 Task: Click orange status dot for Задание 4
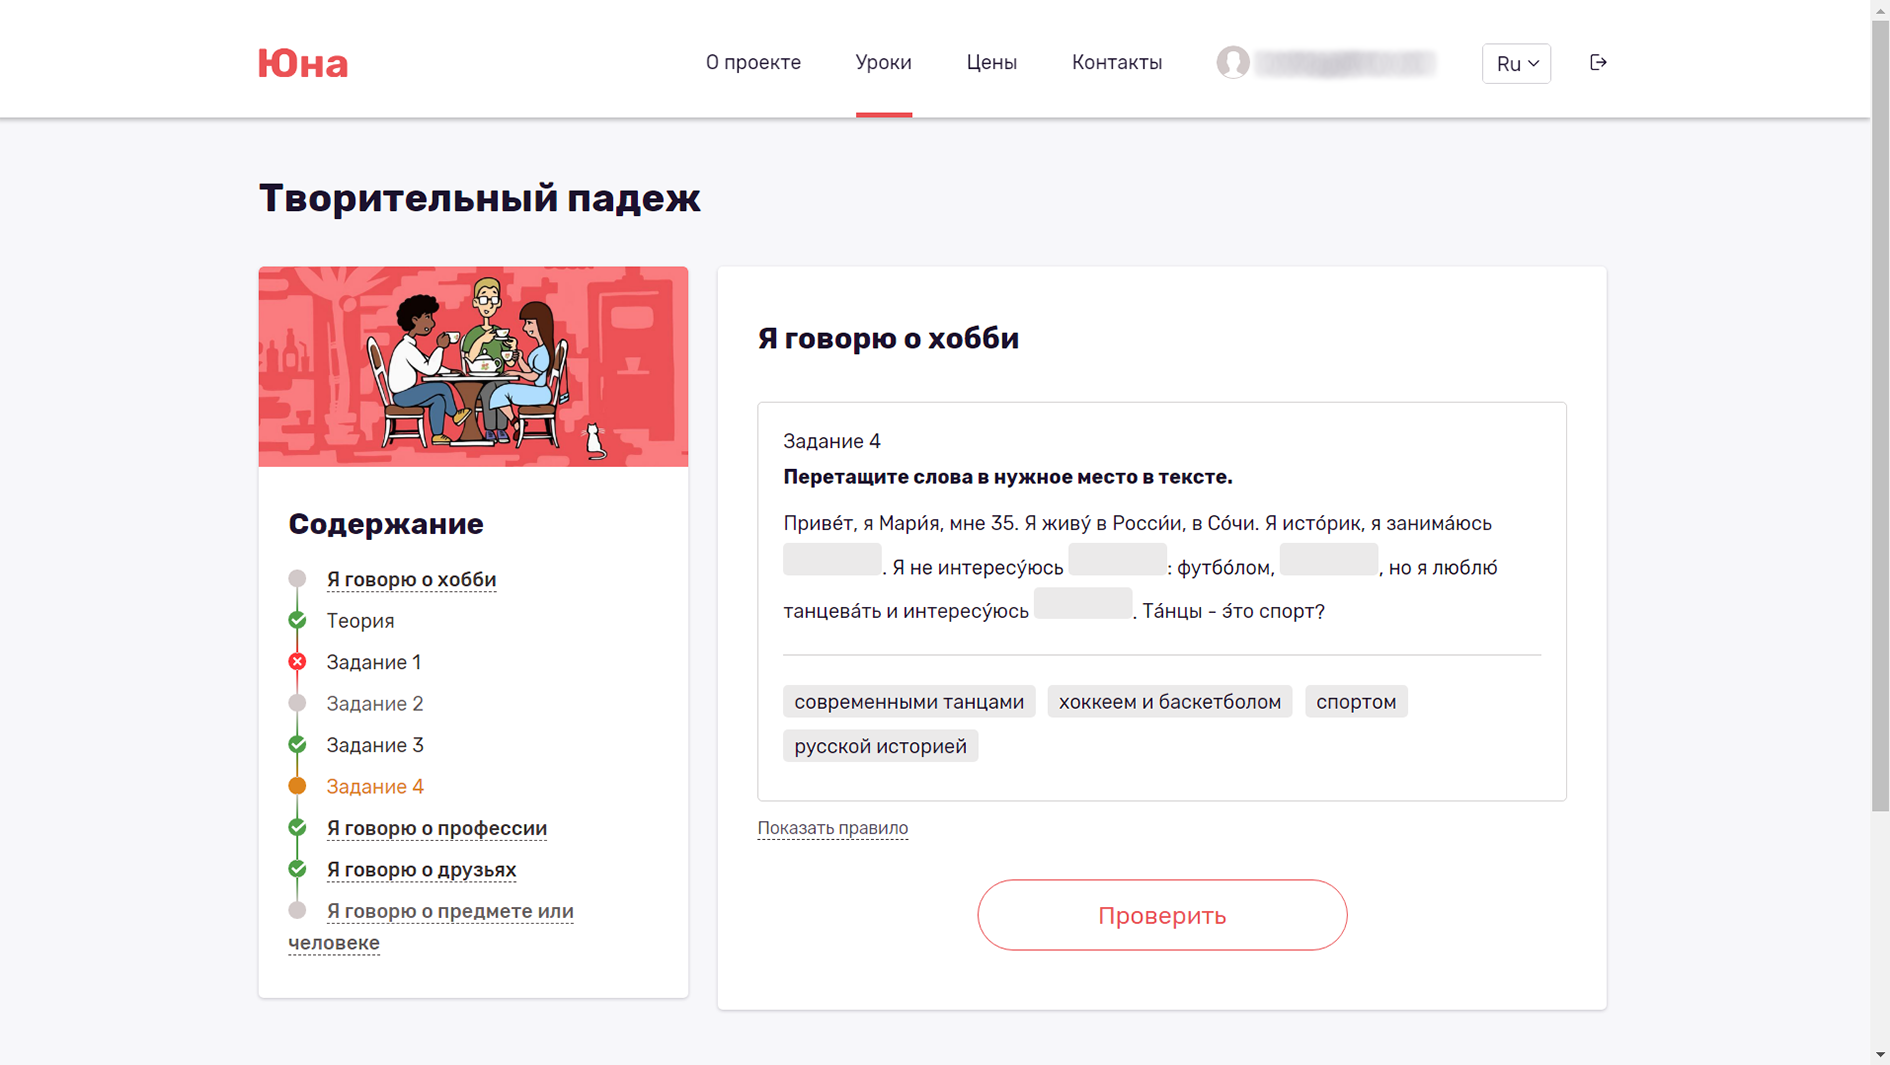pyautogui.click(x=297, y=786)
